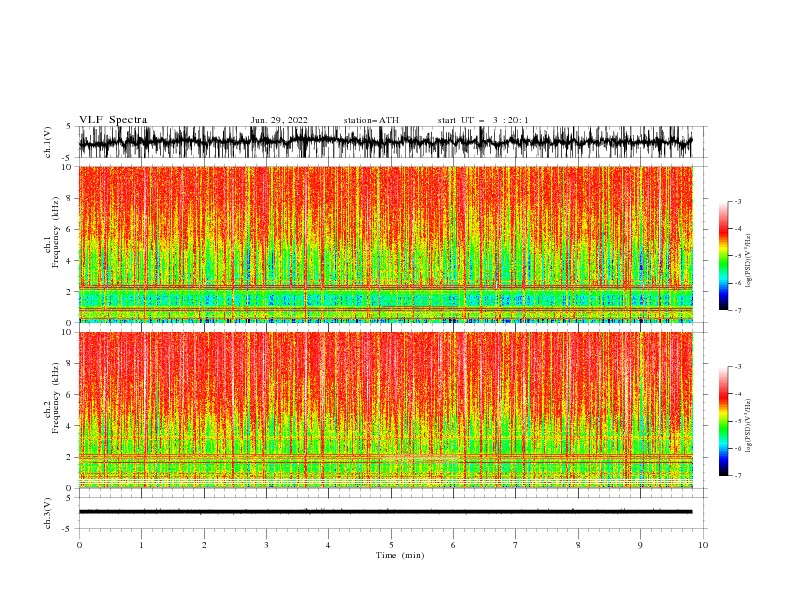Click the "6" kHz tick on ch.1 spectrogram

(70, 229)
